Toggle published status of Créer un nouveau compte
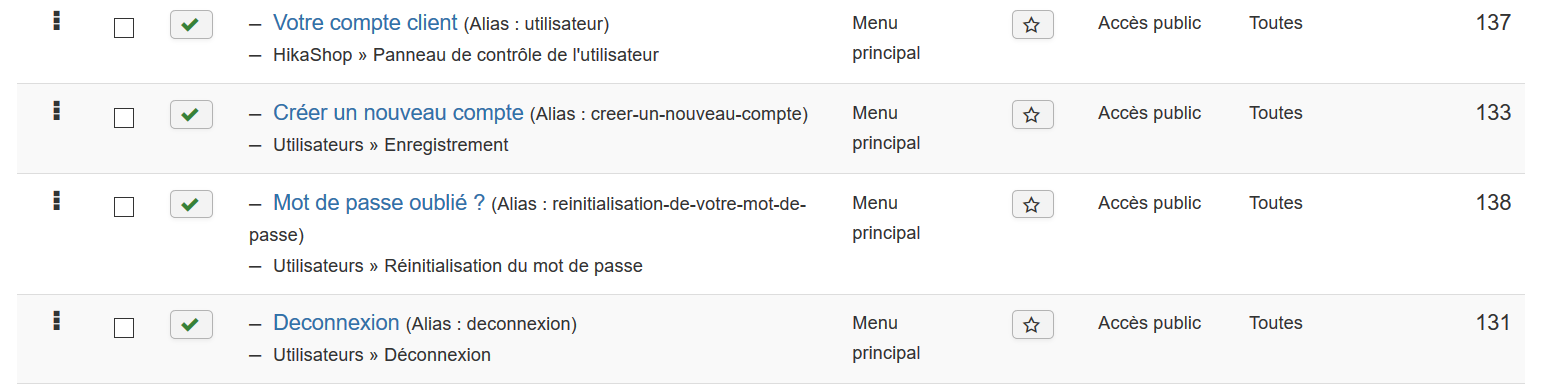 [191, 115]
